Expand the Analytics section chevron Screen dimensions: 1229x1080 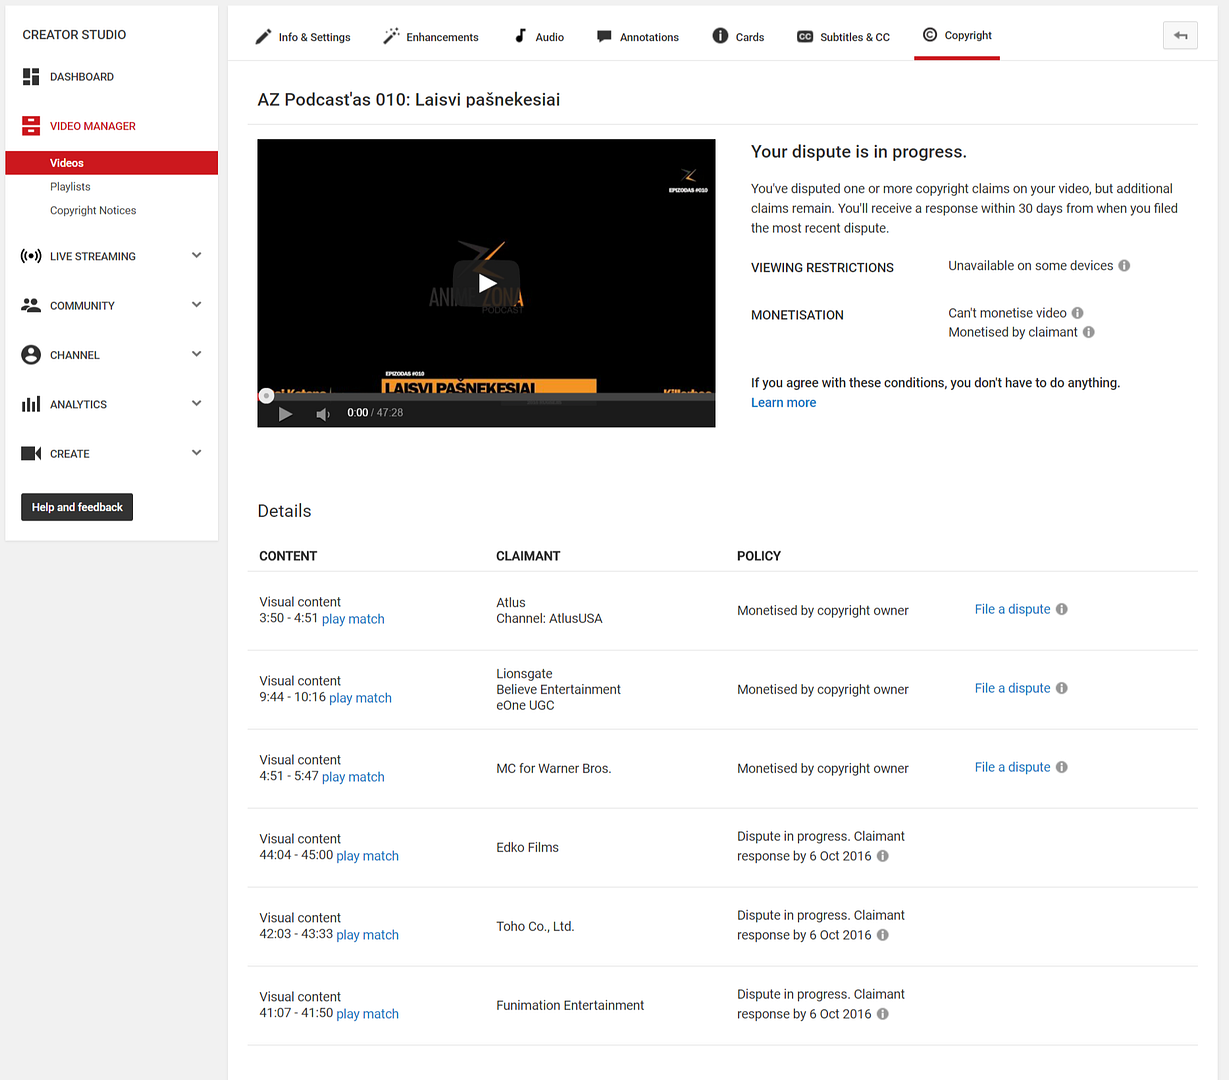click(x=197, y=403)
